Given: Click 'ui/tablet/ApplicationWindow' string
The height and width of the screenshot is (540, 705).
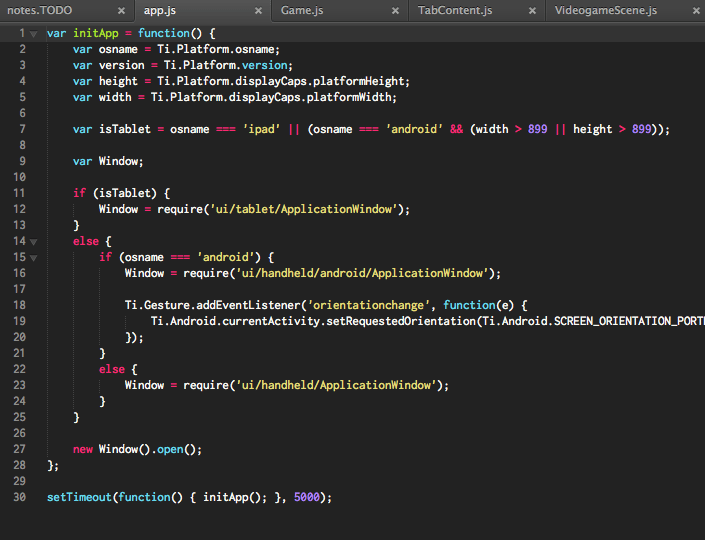Looking at the screenshot, I should coord(303,209).
